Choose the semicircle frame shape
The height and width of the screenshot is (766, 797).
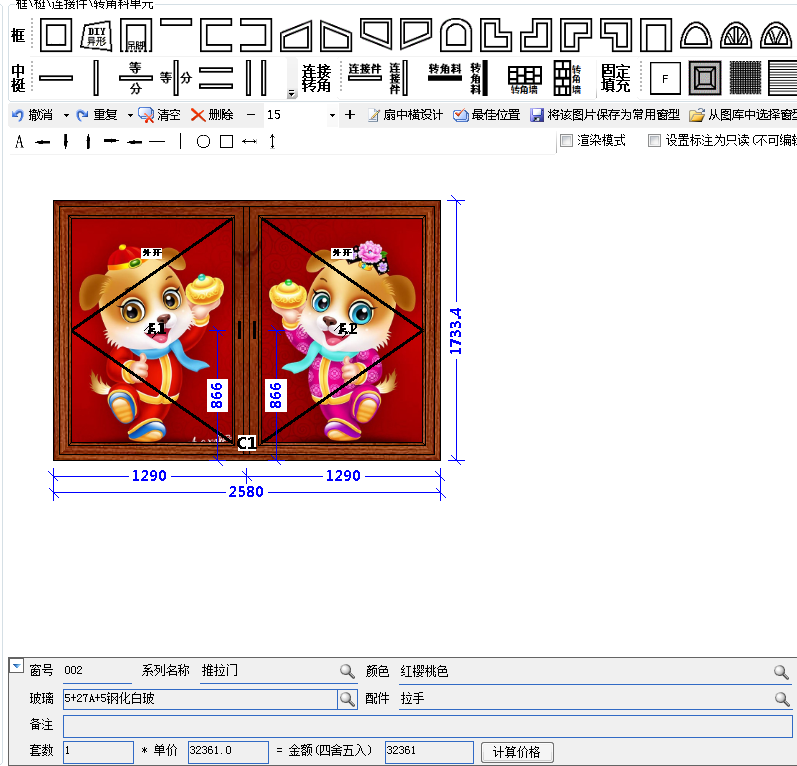pos(696,36)
